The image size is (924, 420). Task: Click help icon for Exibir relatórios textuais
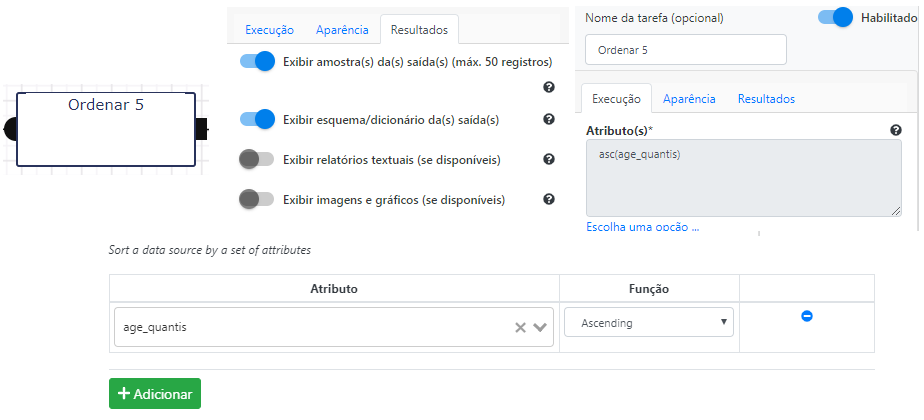[549, 159]
